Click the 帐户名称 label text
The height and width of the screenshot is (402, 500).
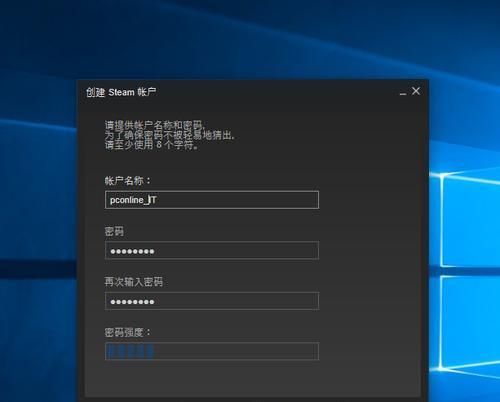(127, 181)
